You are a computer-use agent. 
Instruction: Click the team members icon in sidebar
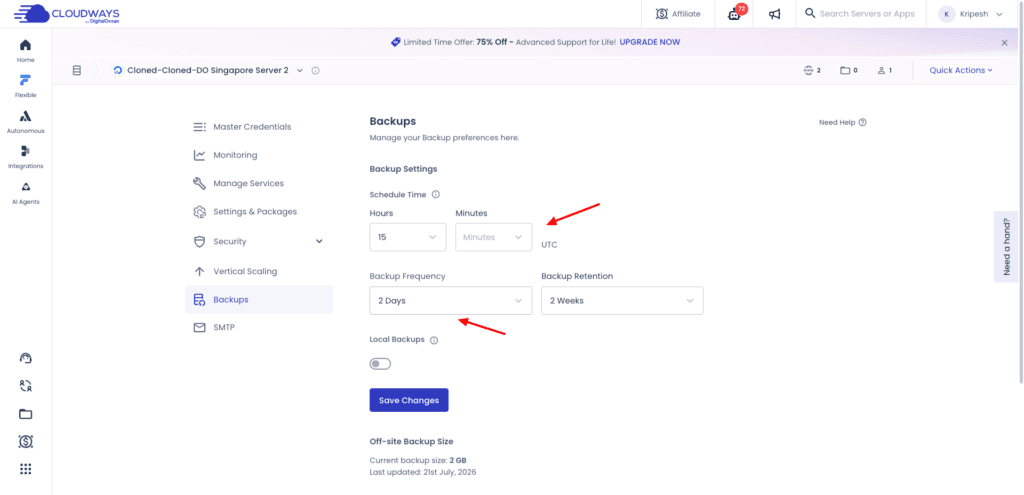coord(25,386)
